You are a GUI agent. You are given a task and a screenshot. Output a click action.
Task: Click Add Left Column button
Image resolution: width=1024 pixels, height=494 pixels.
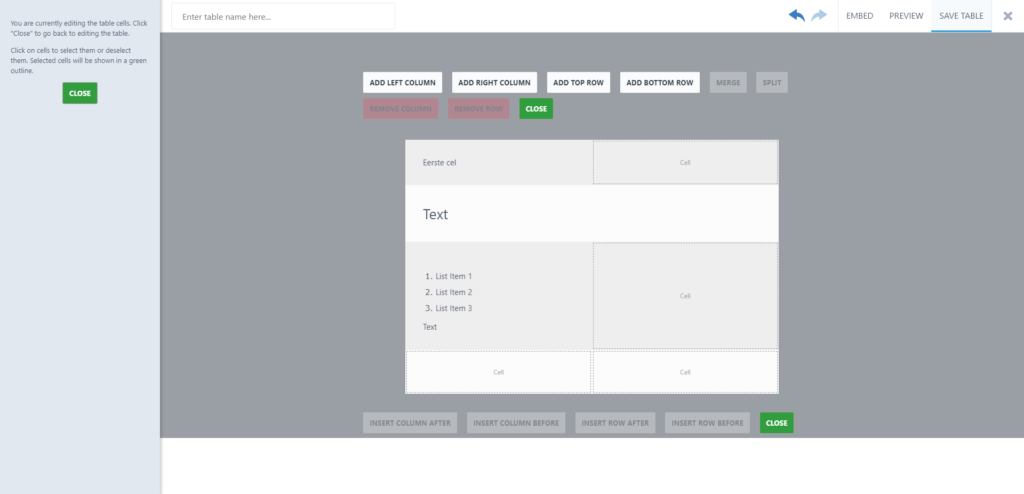pos(402,83)
